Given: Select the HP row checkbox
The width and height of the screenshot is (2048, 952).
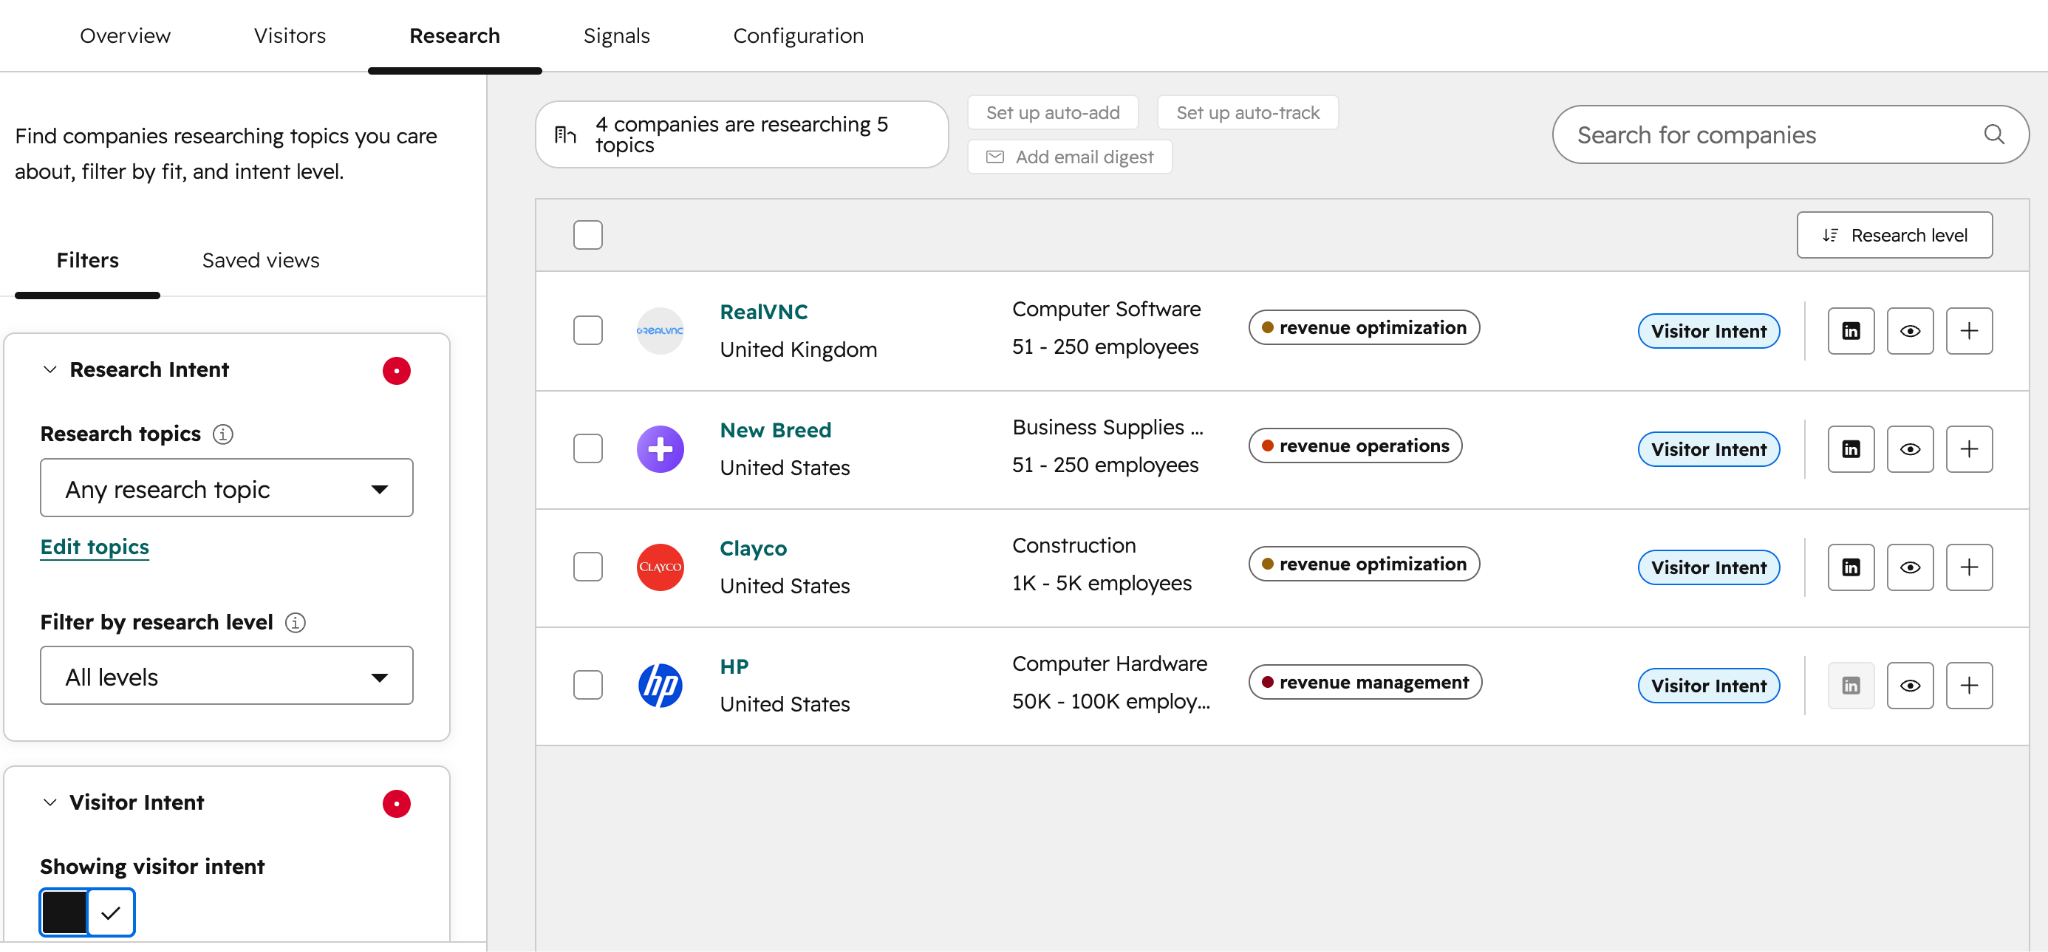Looking at the screenshot, I should pyautogui.click(x=588, y=684).
